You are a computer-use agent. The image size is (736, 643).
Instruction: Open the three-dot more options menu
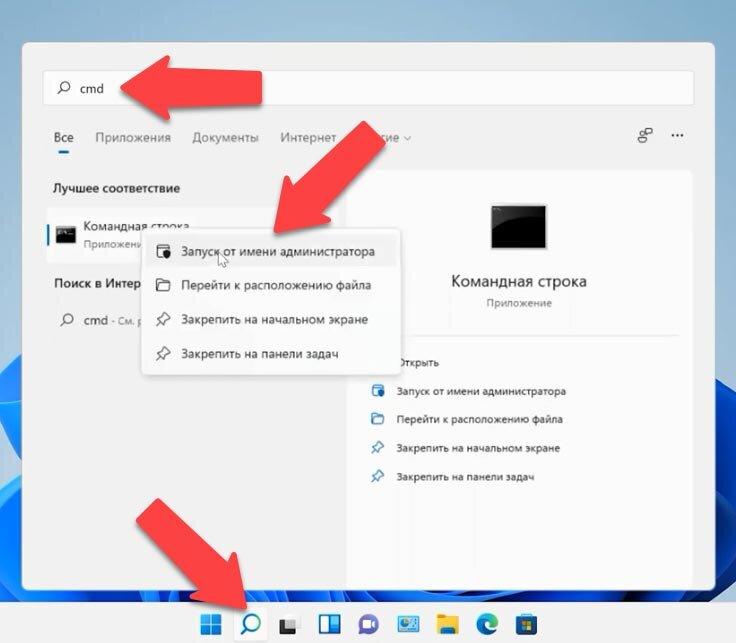pos(677,136)
